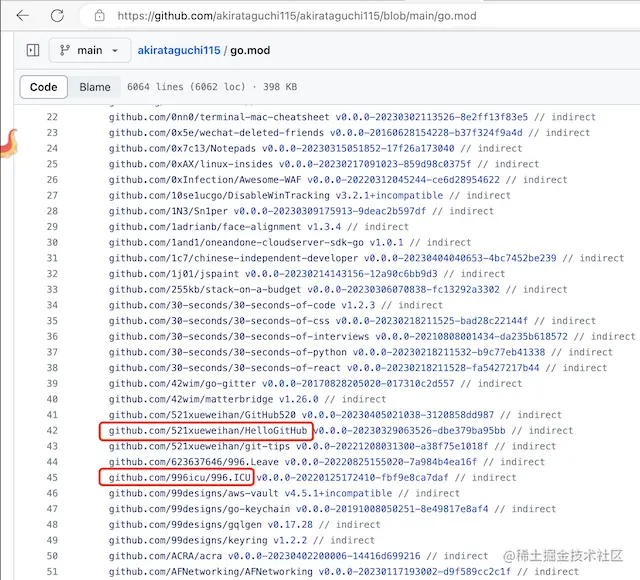Image resolution: width=640 pixels, height=580 pixels.
Task: Reload the page with the refresh icon
Action: [x=57, y=16]
